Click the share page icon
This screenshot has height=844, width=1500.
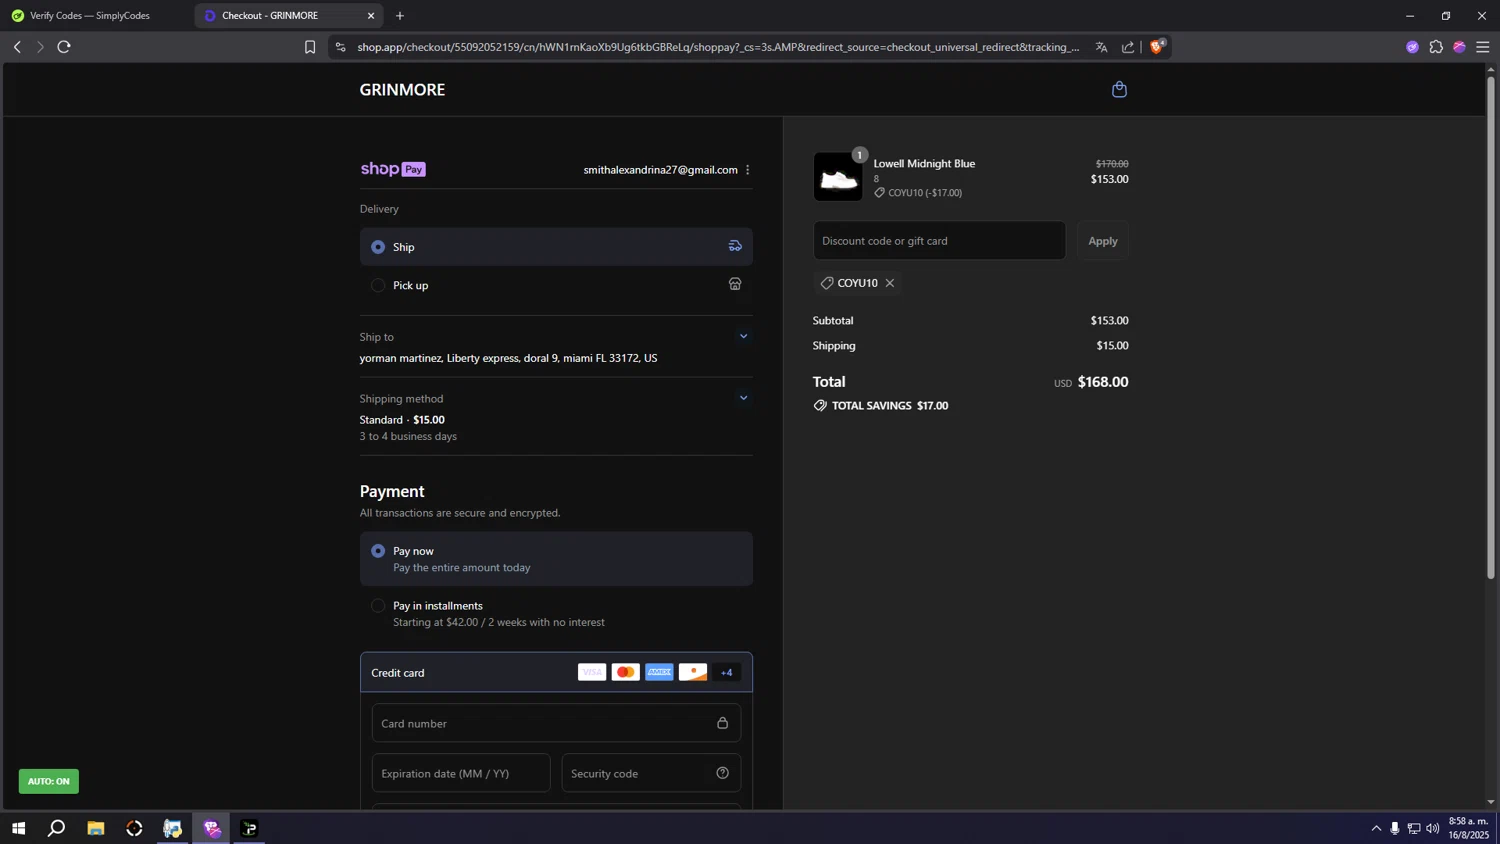coord(1128,47)
